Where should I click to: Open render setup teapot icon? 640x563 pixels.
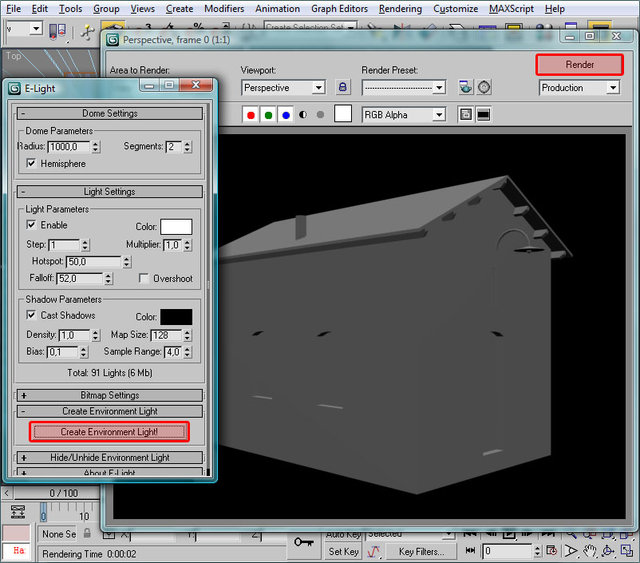point(466,88)
